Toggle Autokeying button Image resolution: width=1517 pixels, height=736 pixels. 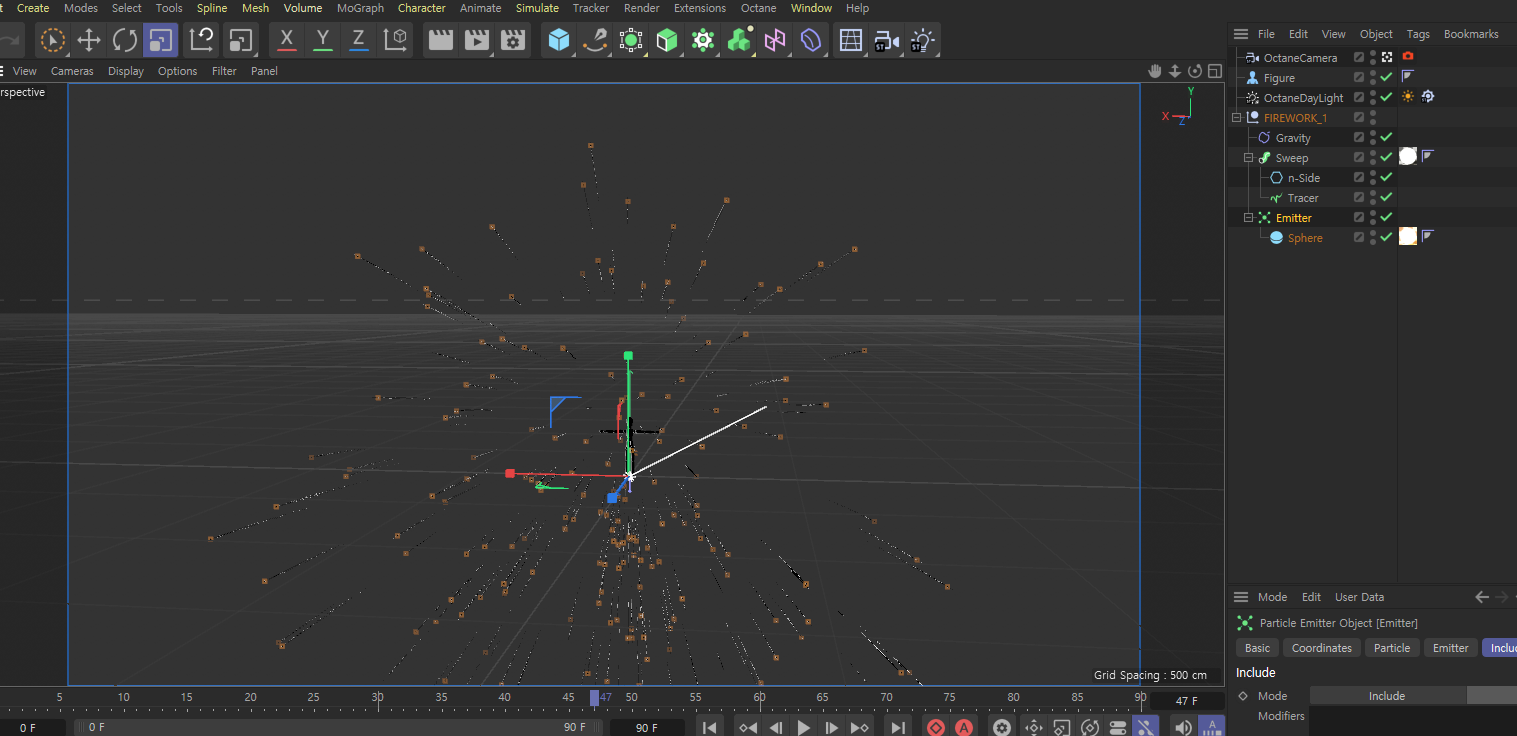click(964, 728)
